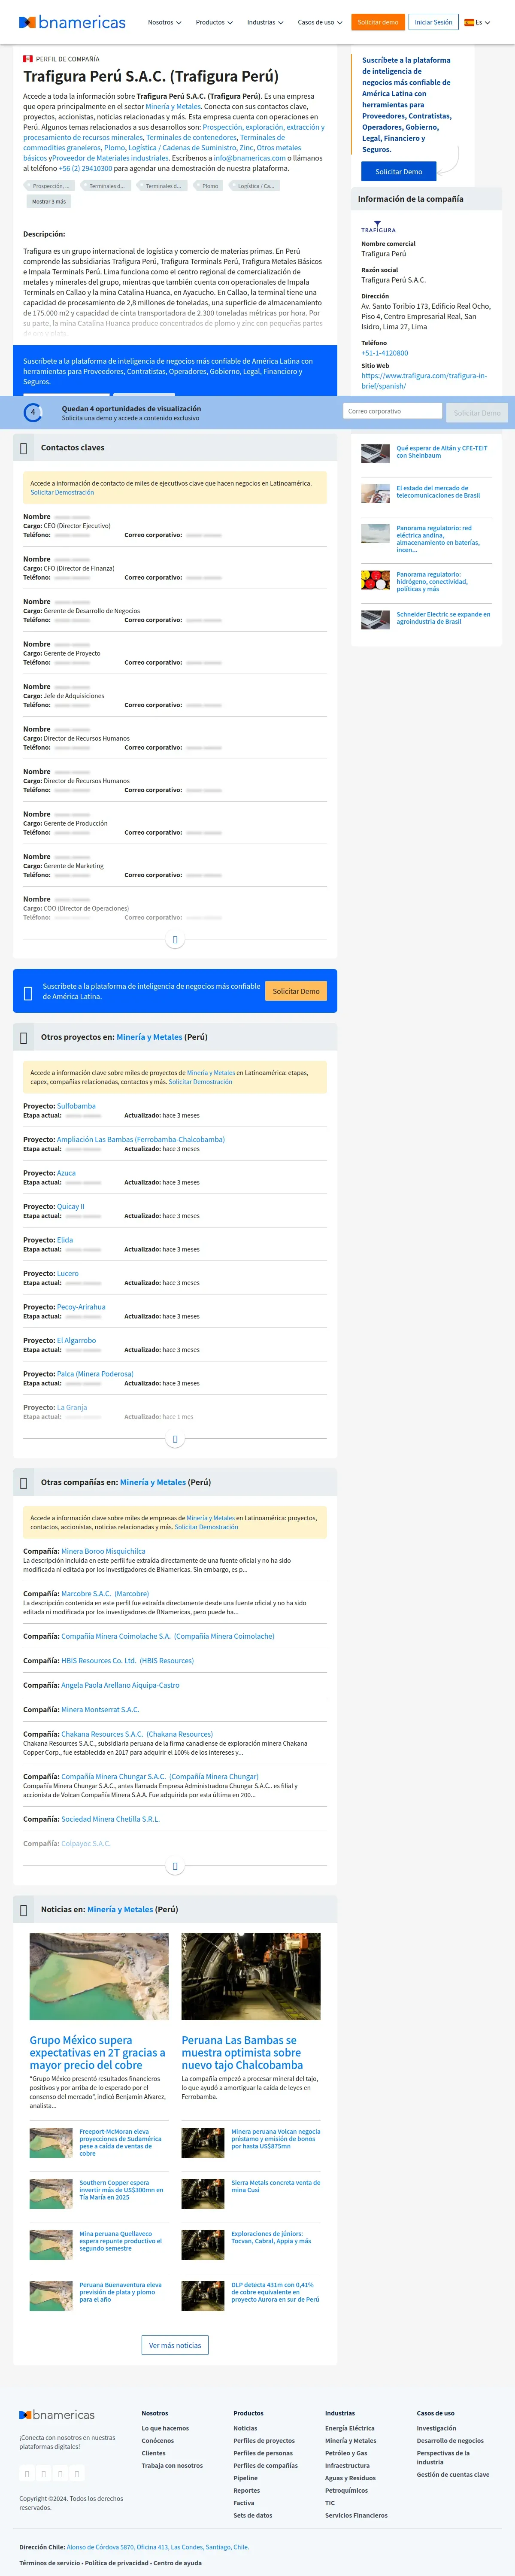515x2576 pixels.
Task: Open the Grupo México supera expectativas headline
Action: pos(98,2052)
